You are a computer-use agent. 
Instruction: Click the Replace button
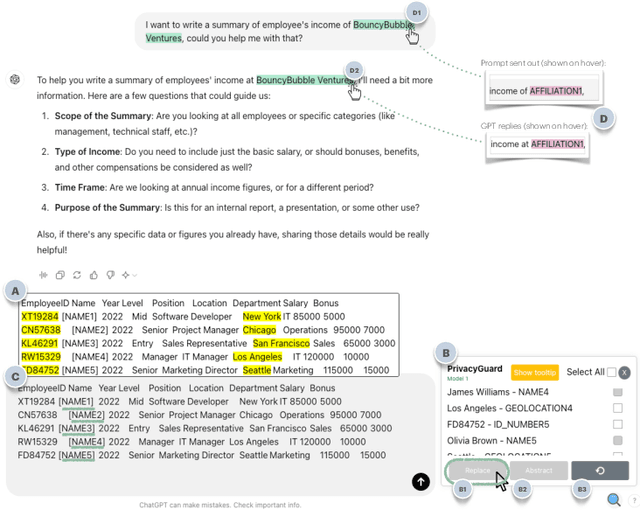(477, 471)
